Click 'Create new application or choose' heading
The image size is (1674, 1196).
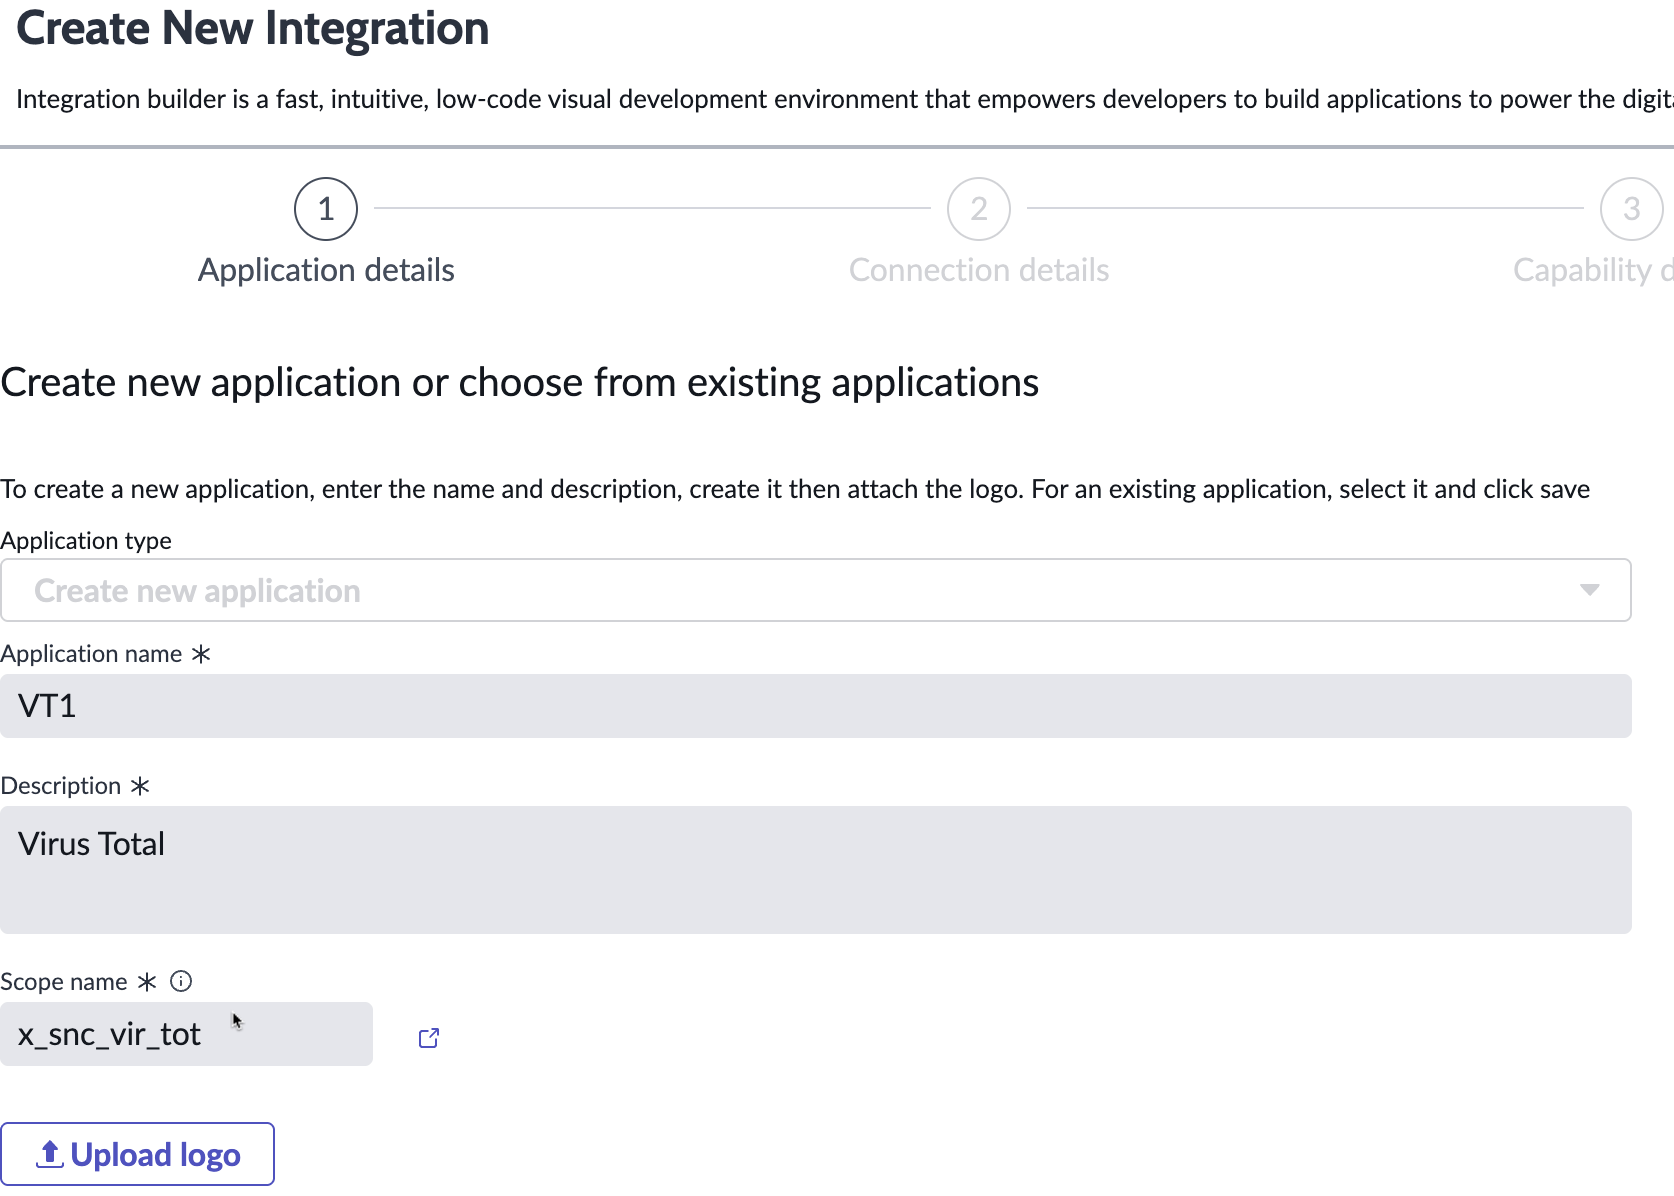click(x=520, y=383)
